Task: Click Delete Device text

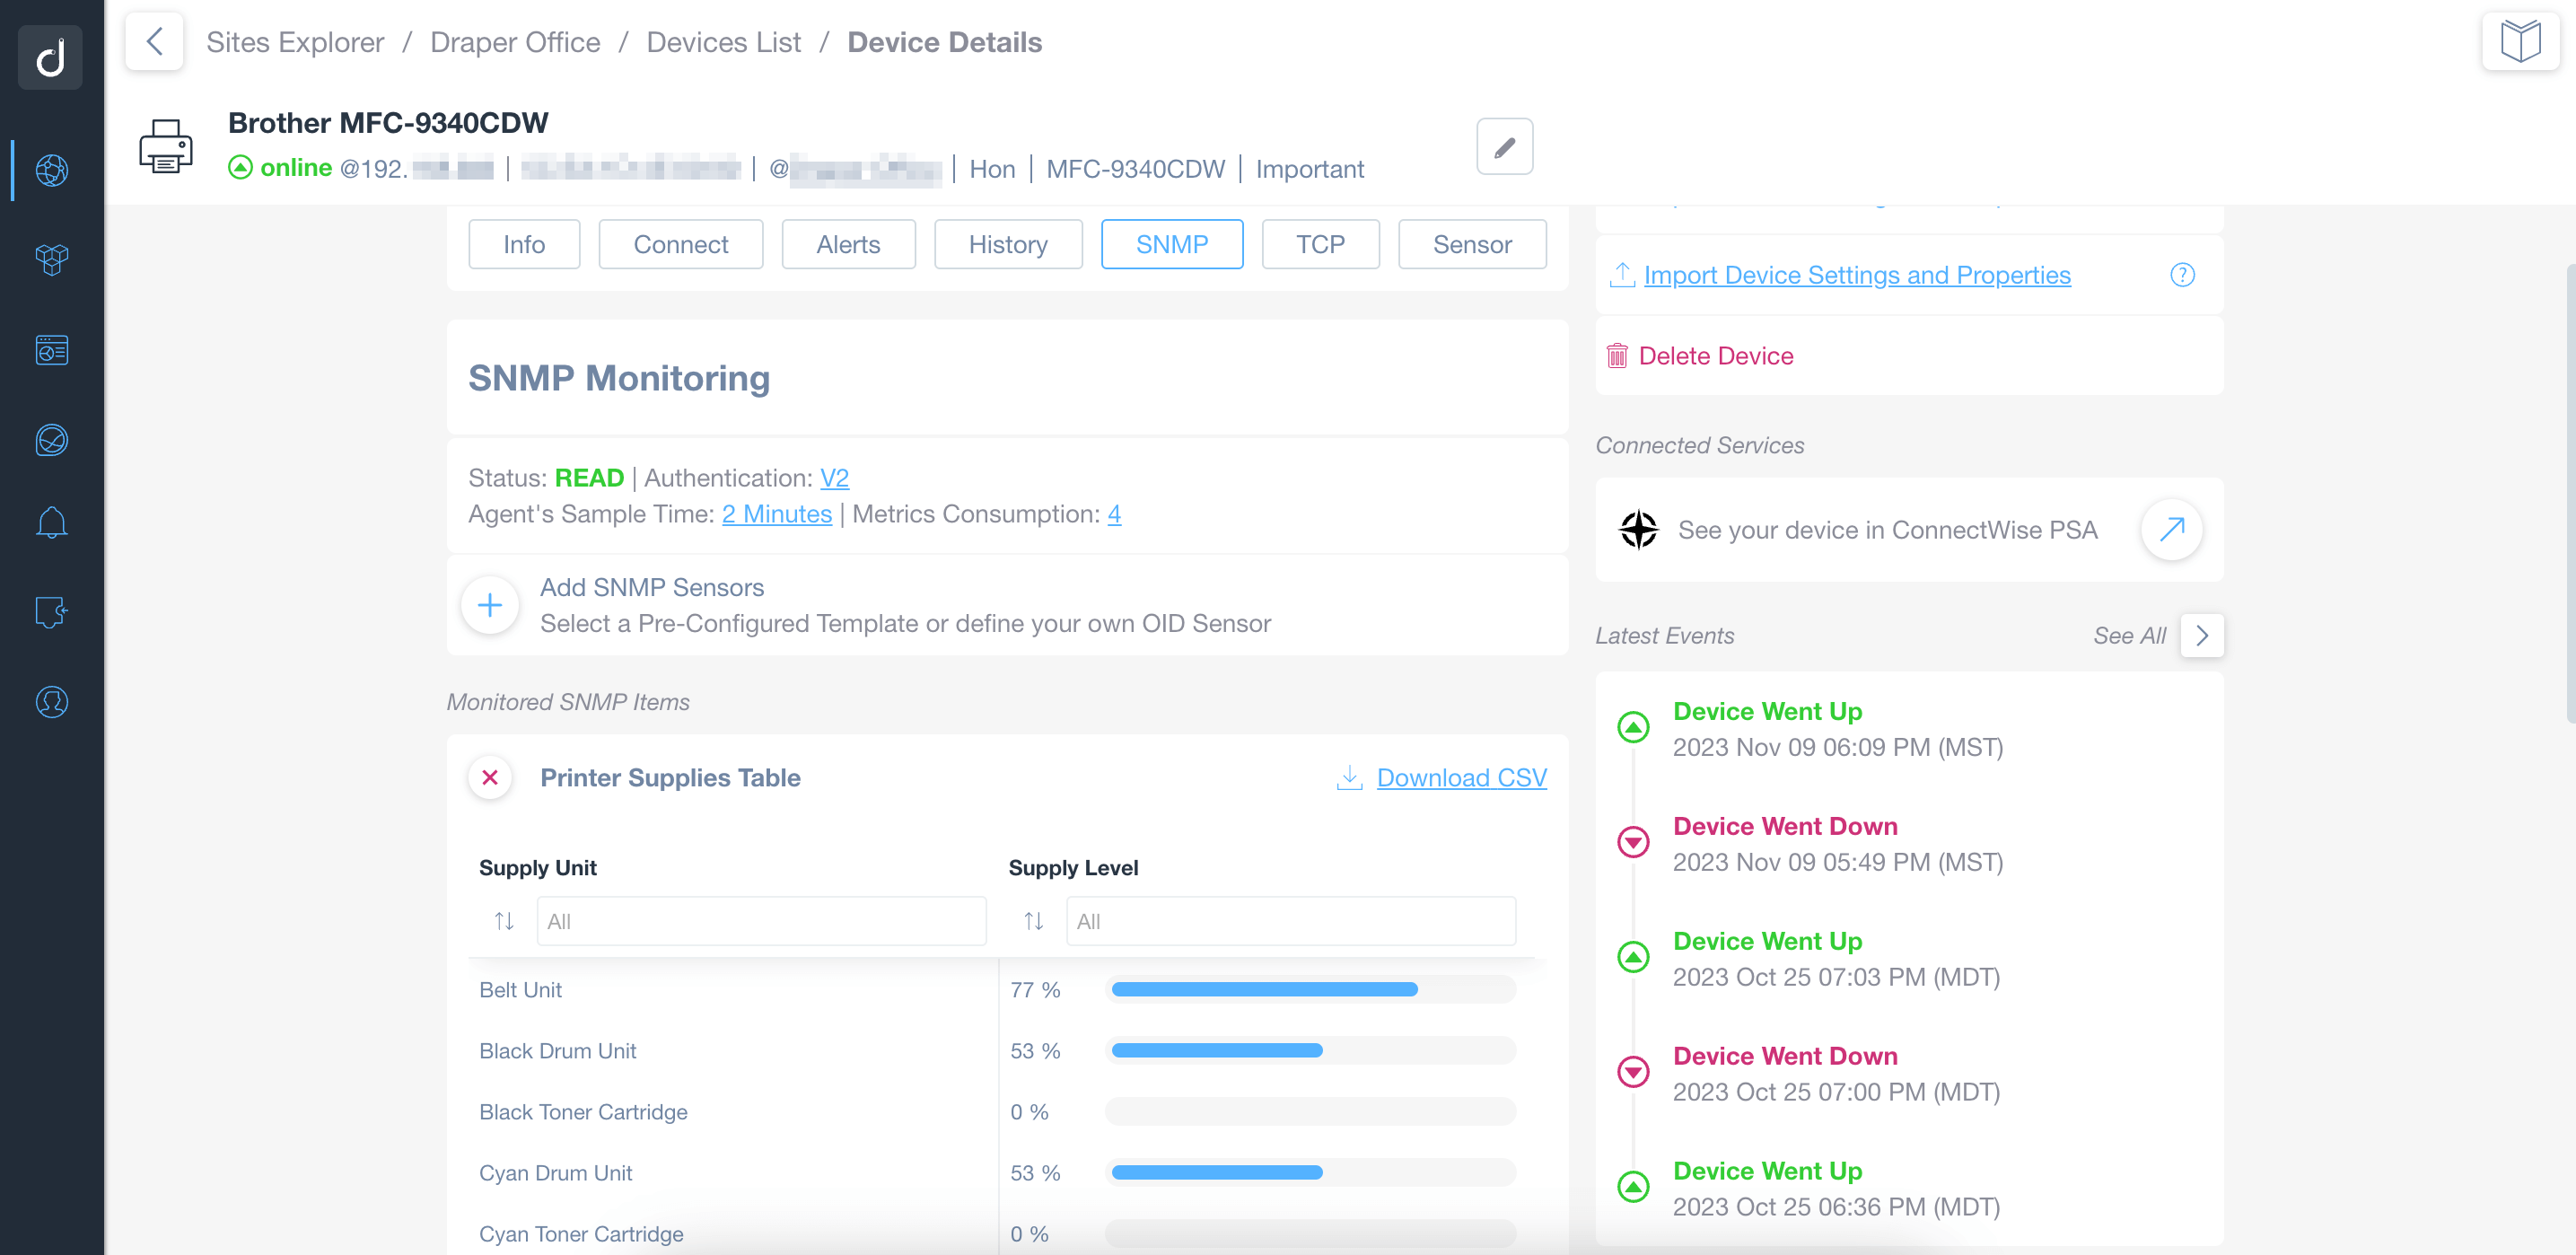Action: (x=1716, y=356)
